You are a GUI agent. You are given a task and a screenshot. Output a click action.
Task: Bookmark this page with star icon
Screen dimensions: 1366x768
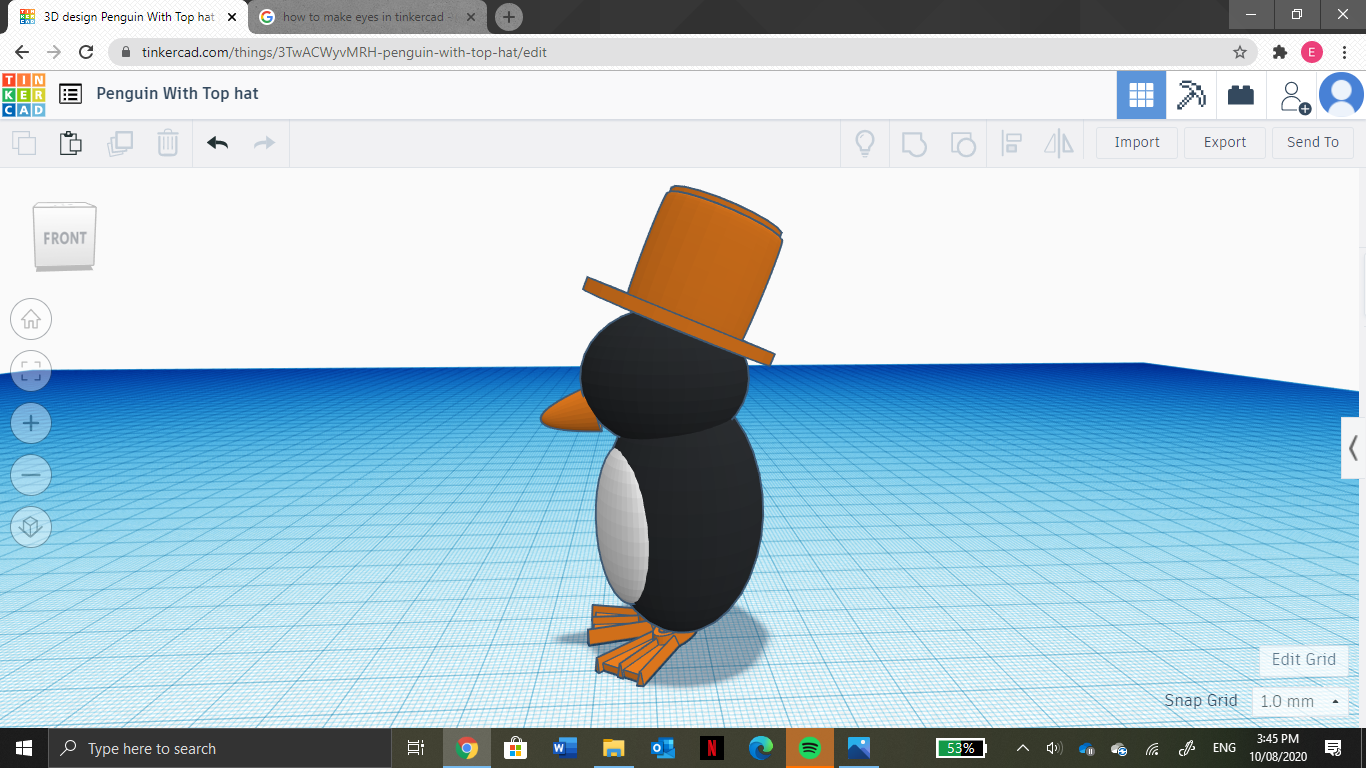(1239, 52)
